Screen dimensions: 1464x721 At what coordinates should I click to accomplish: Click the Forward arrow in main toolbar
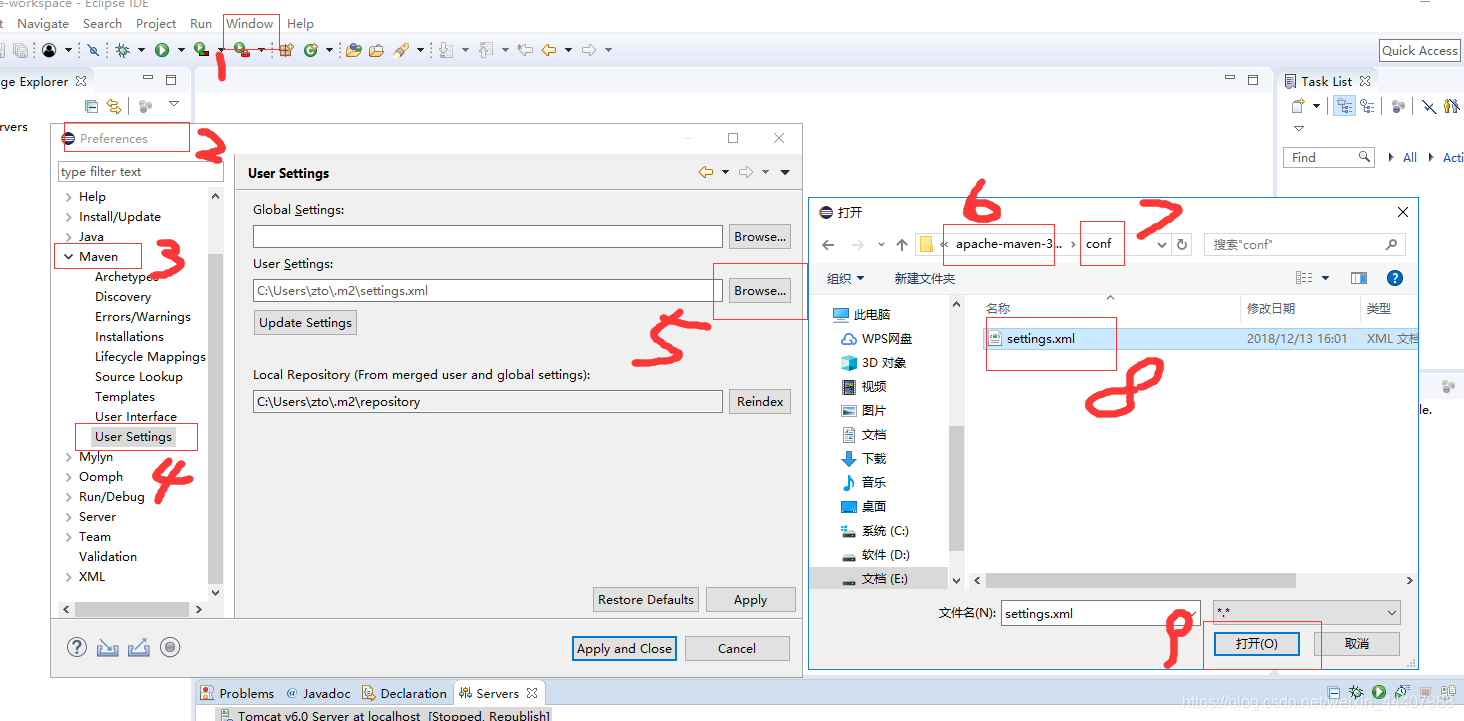(x=589, y=50)
